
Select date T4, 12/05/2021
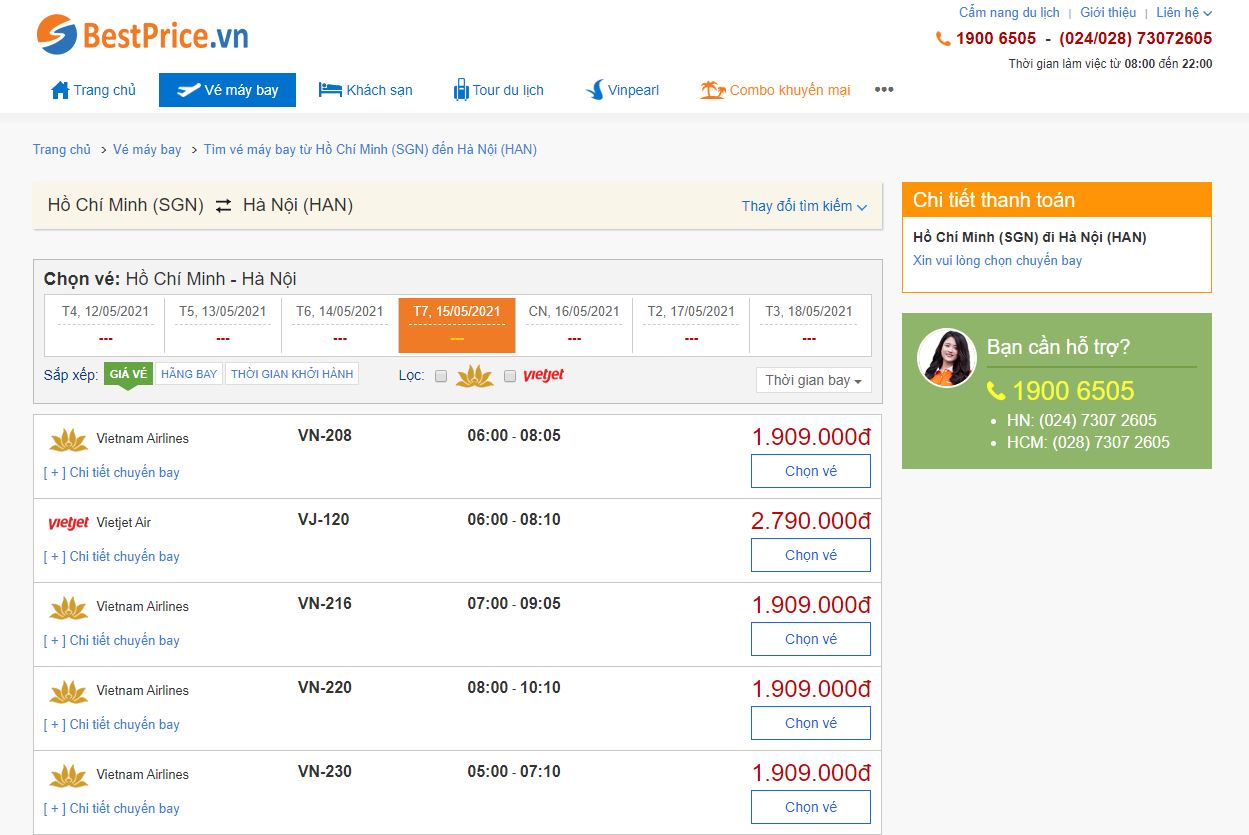tap(106, 325)
